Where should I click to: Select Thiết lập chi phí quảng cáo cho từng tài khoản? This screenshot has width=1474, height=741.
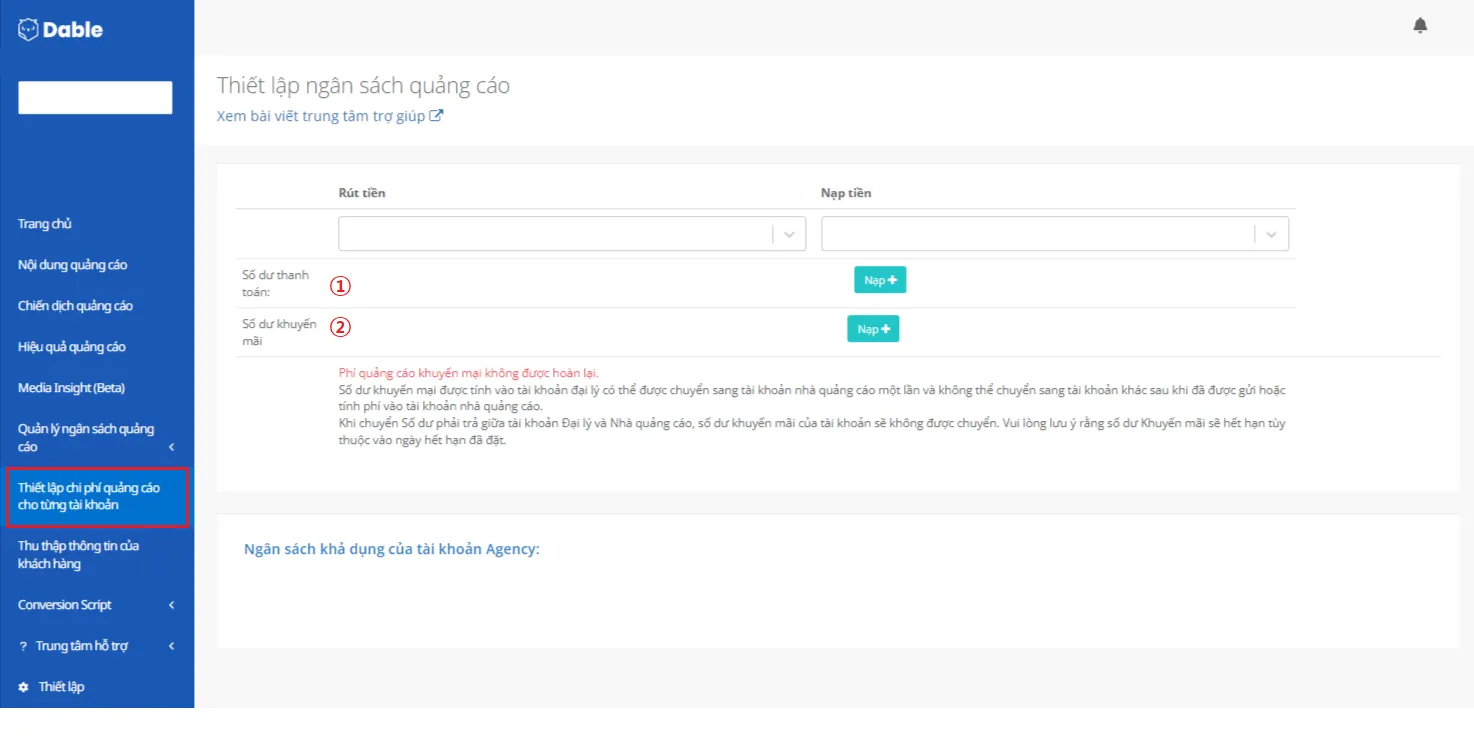tap(96, 497)
